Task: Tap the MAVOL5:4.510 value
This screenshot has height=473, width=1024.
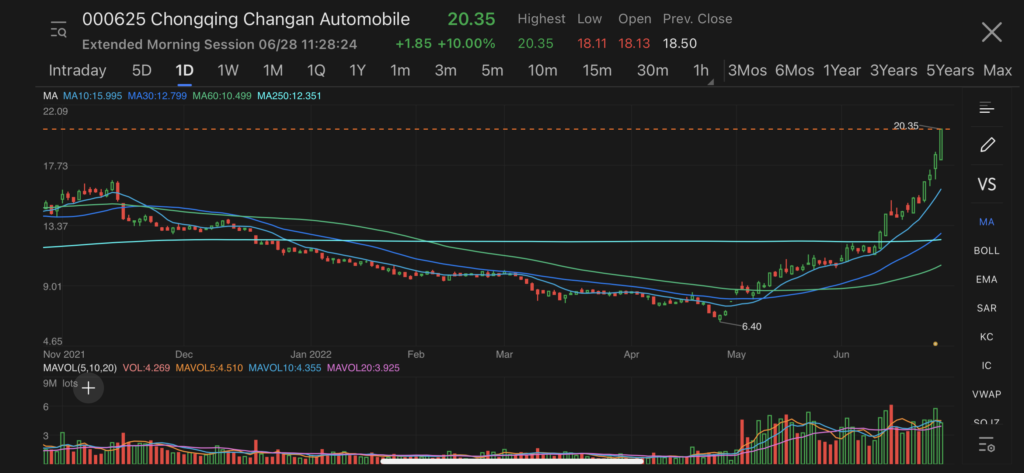Action: [208, 368]
